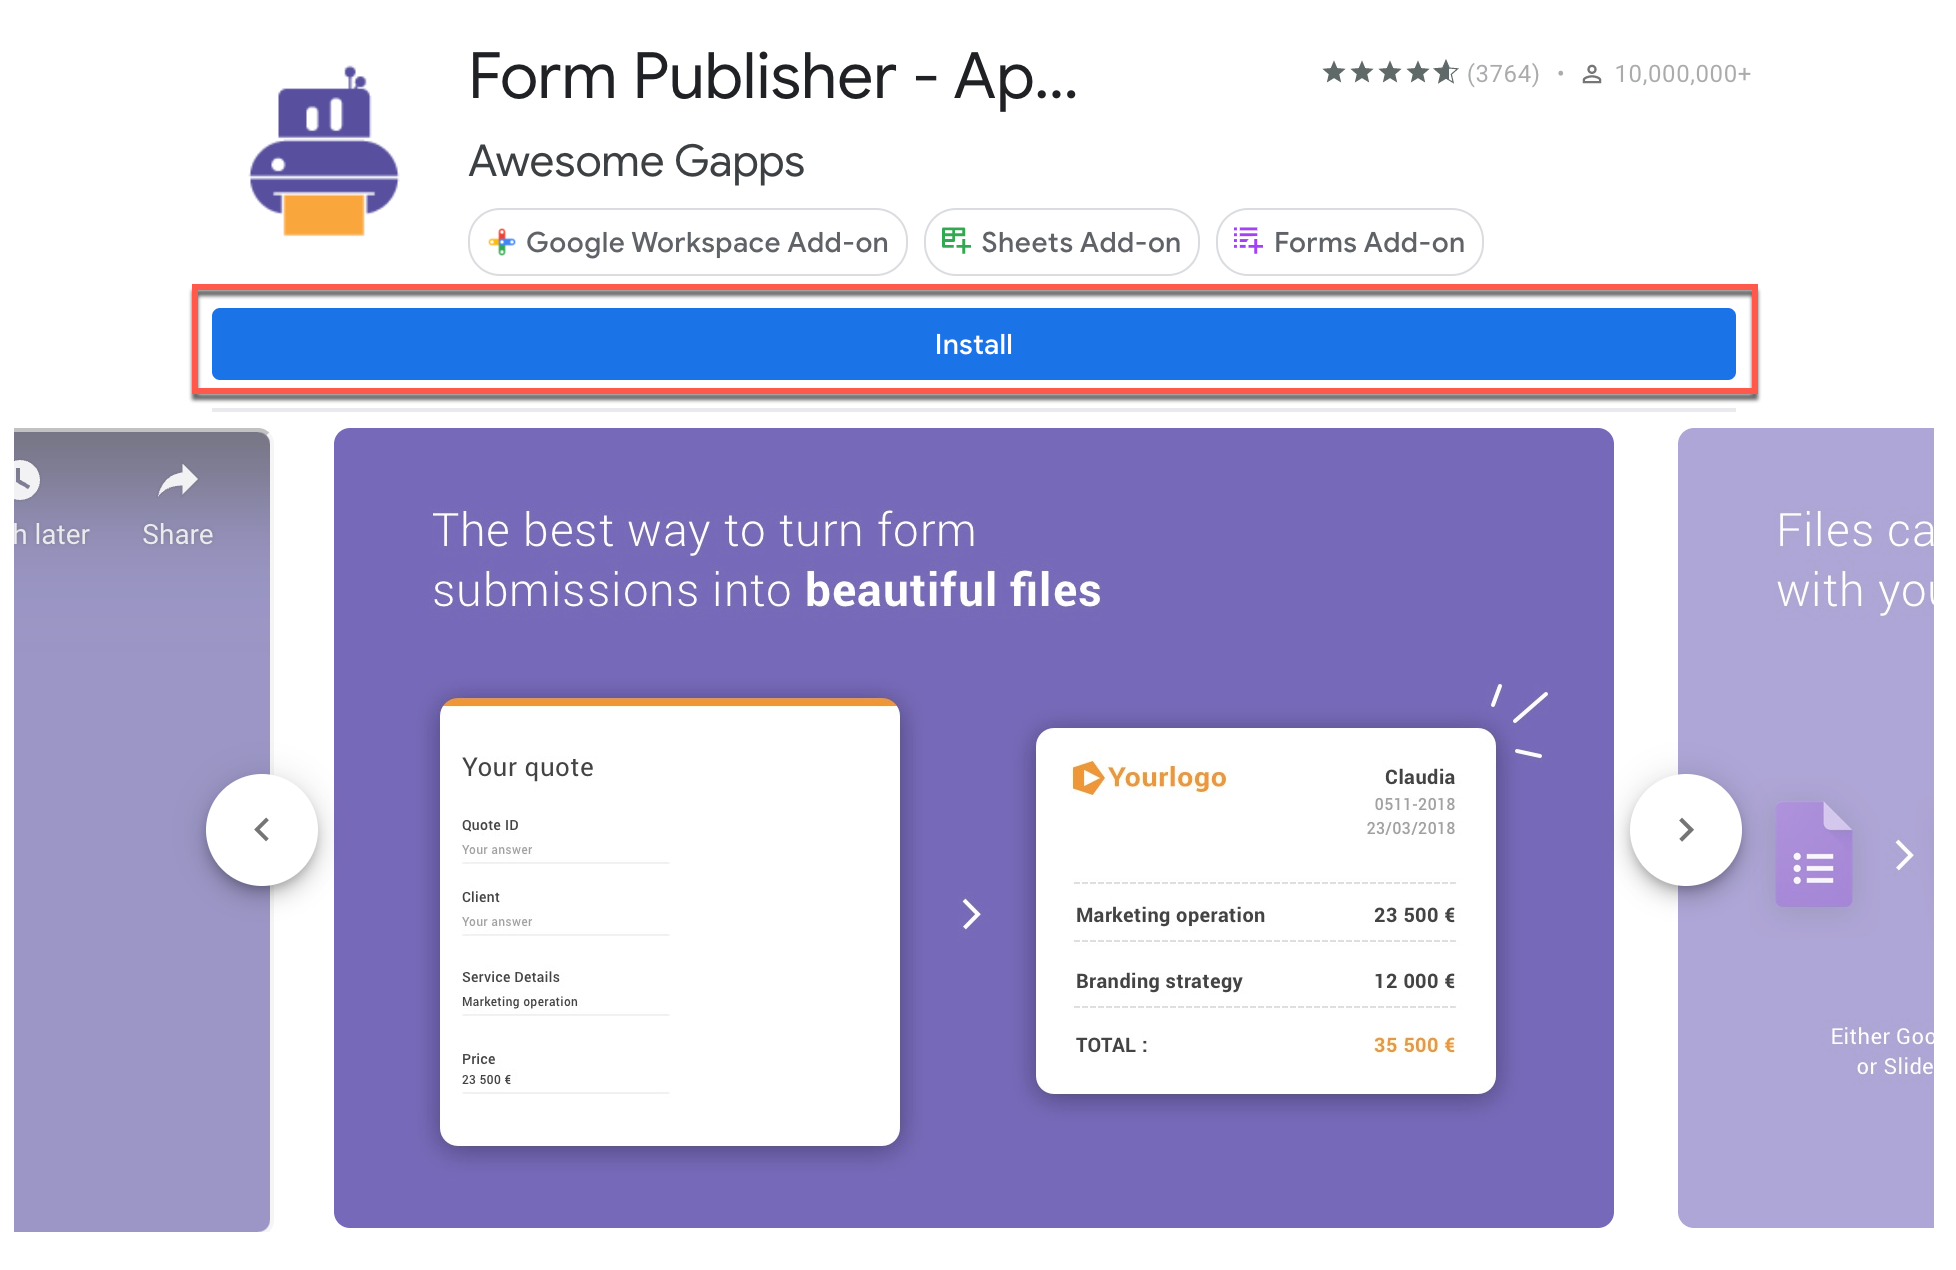This screenshot has height=1270, width=1956.
Task: Go back using the left carousel chevron
Action: point(262,829)
